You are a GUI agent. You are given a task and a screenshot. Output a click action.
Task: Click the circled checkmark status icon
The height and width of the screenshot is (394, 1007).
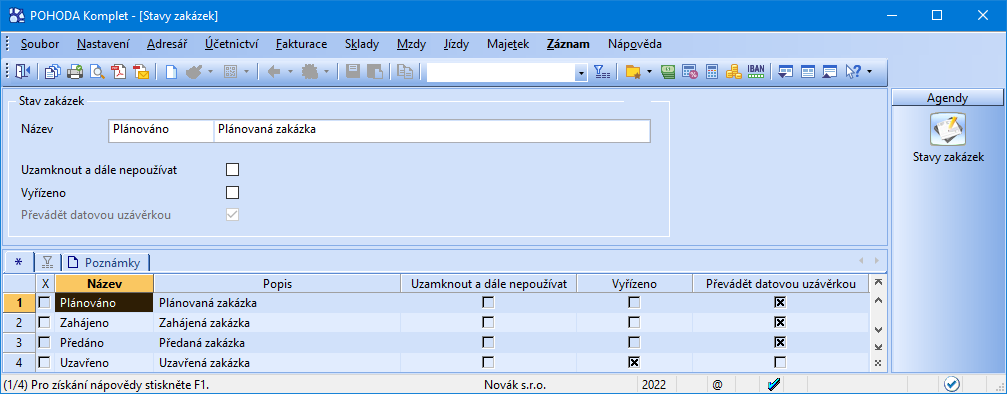952,384
